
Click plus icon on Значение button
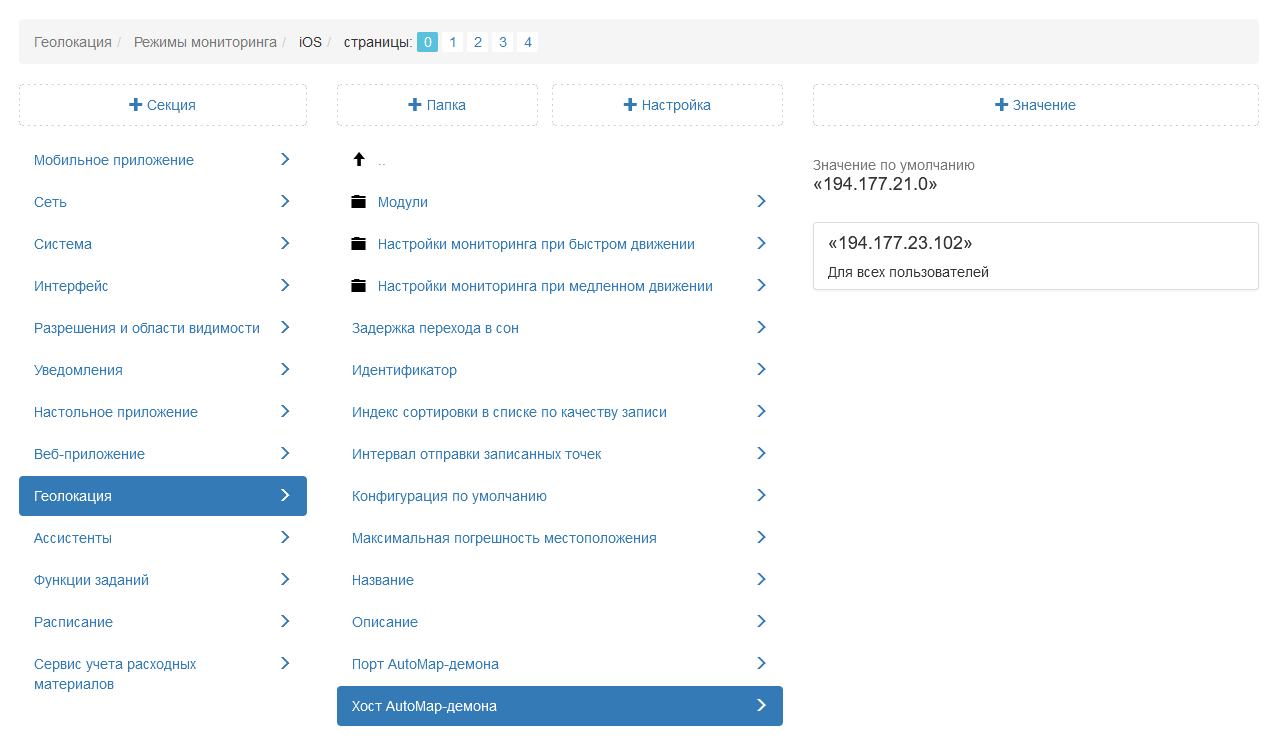pos(1002,105)
